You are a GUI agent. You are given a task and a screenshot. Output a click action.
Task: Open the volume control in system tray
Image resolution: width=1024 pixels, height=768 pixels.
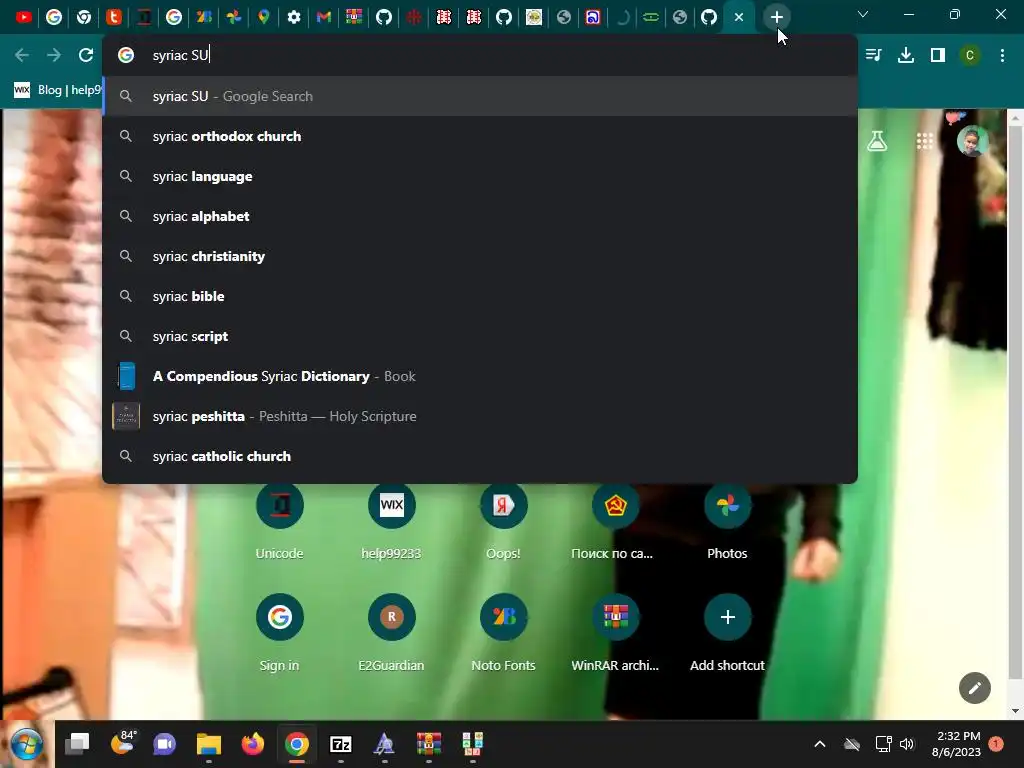coord(906,744)
